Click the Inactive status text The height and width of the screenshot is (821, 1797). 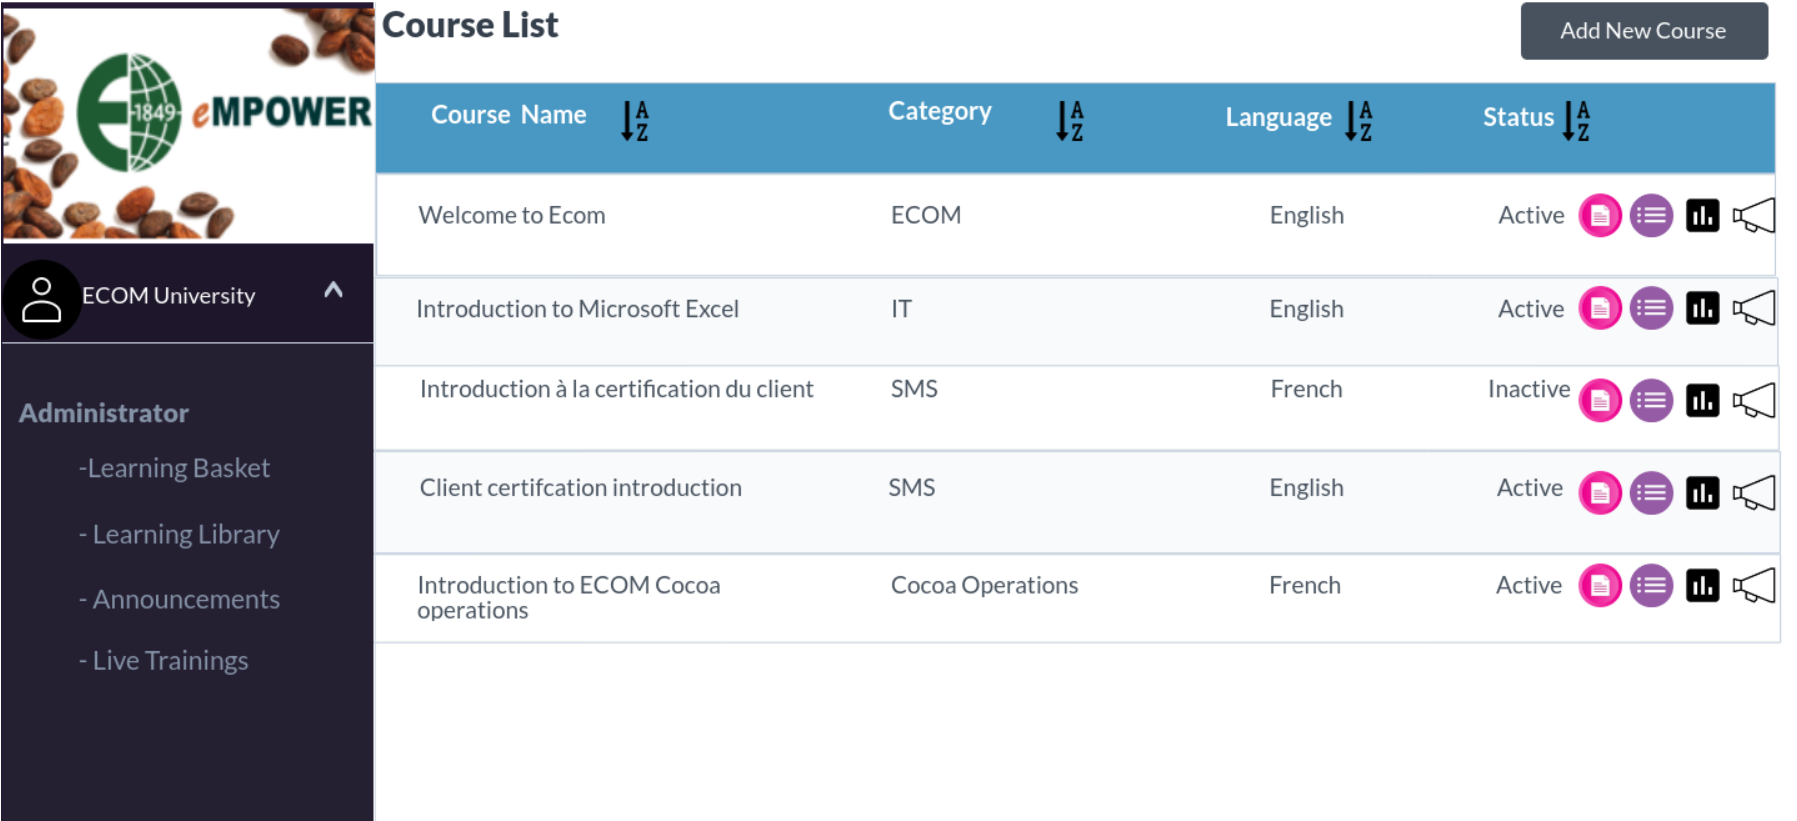[x=1529, y=389]
